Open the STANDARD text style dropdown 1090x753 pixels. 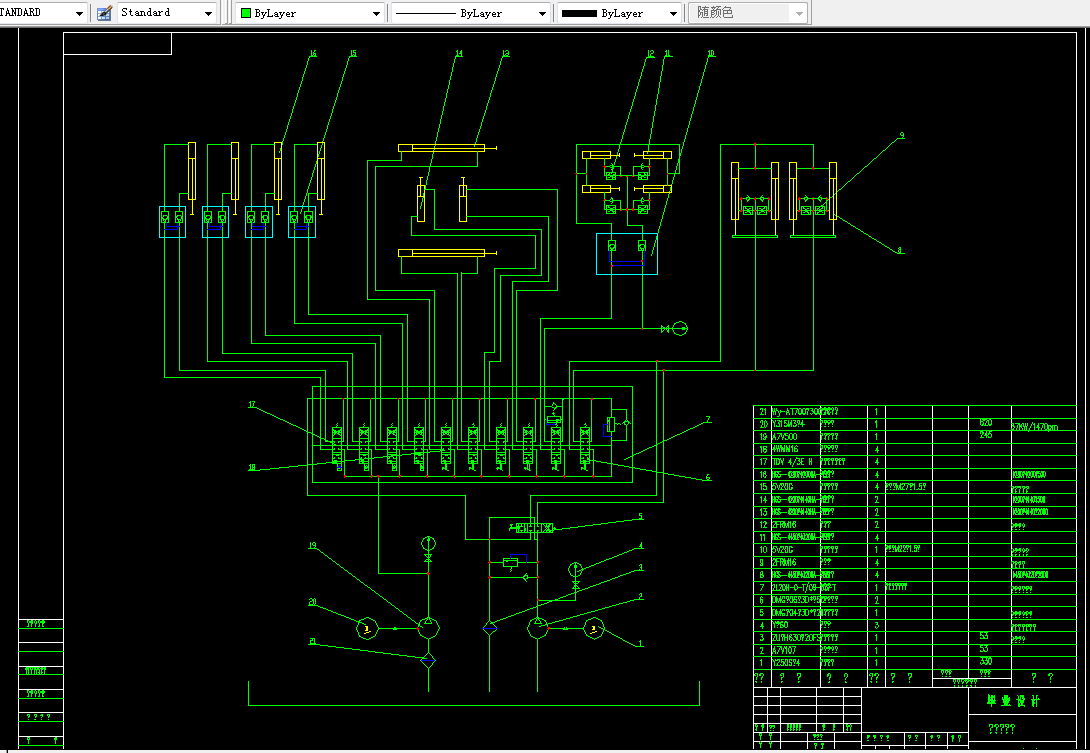coord(42,13)
